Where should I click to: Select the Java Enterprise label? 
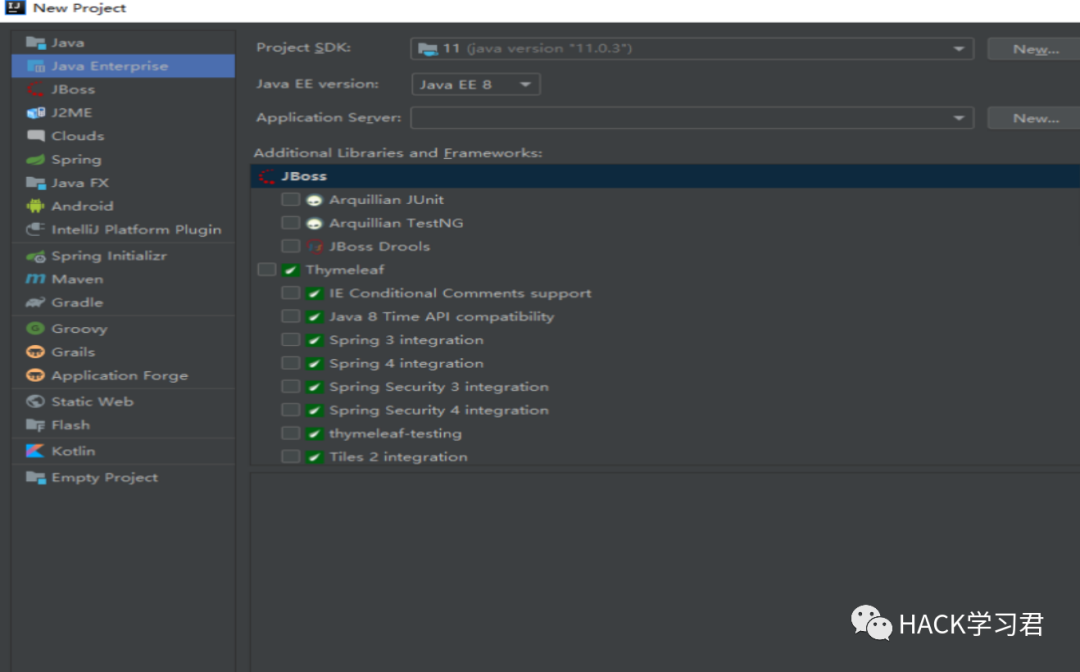110,66
